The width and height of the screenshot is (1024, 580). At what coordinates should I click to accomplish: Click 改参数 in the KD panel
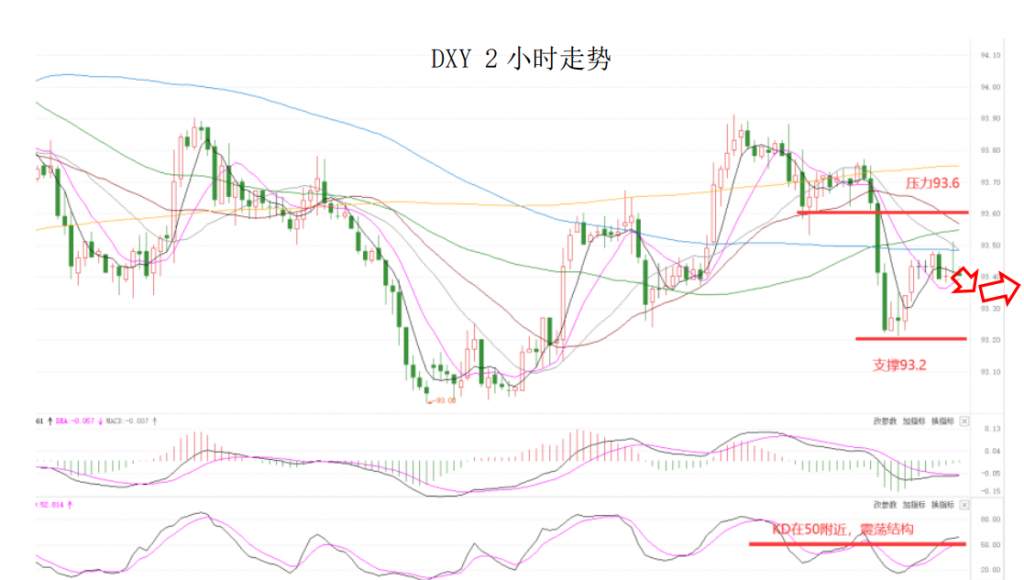tap(885, 505)
